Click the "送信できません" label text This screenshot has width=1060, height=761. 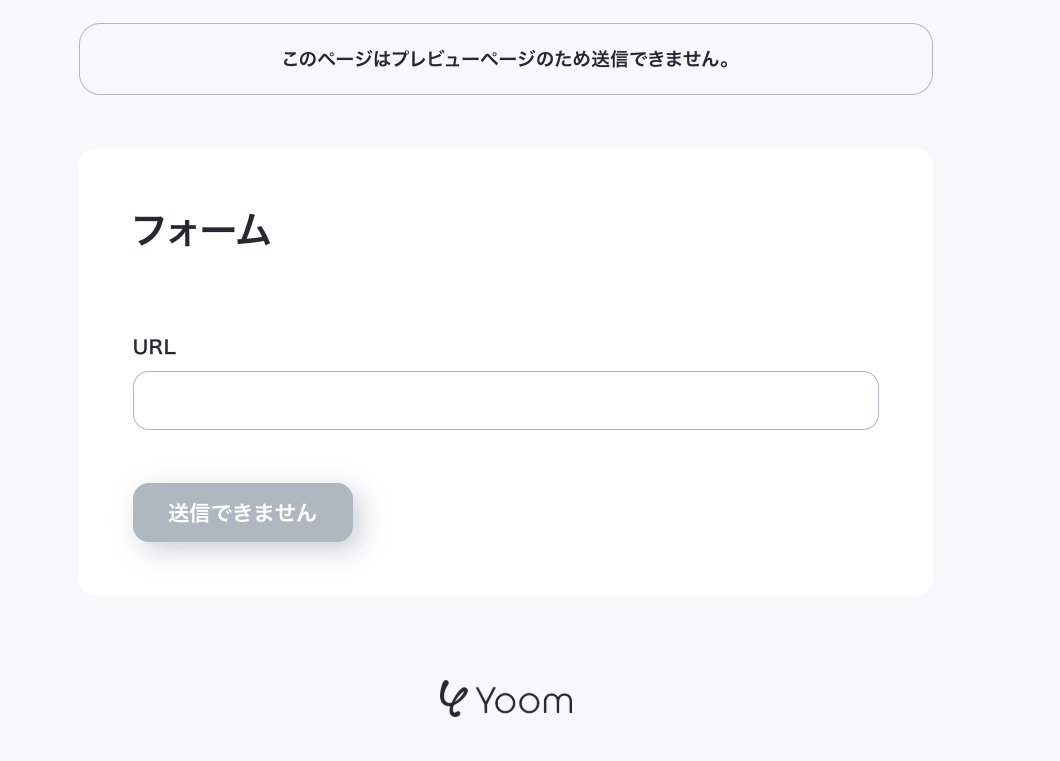242,513
